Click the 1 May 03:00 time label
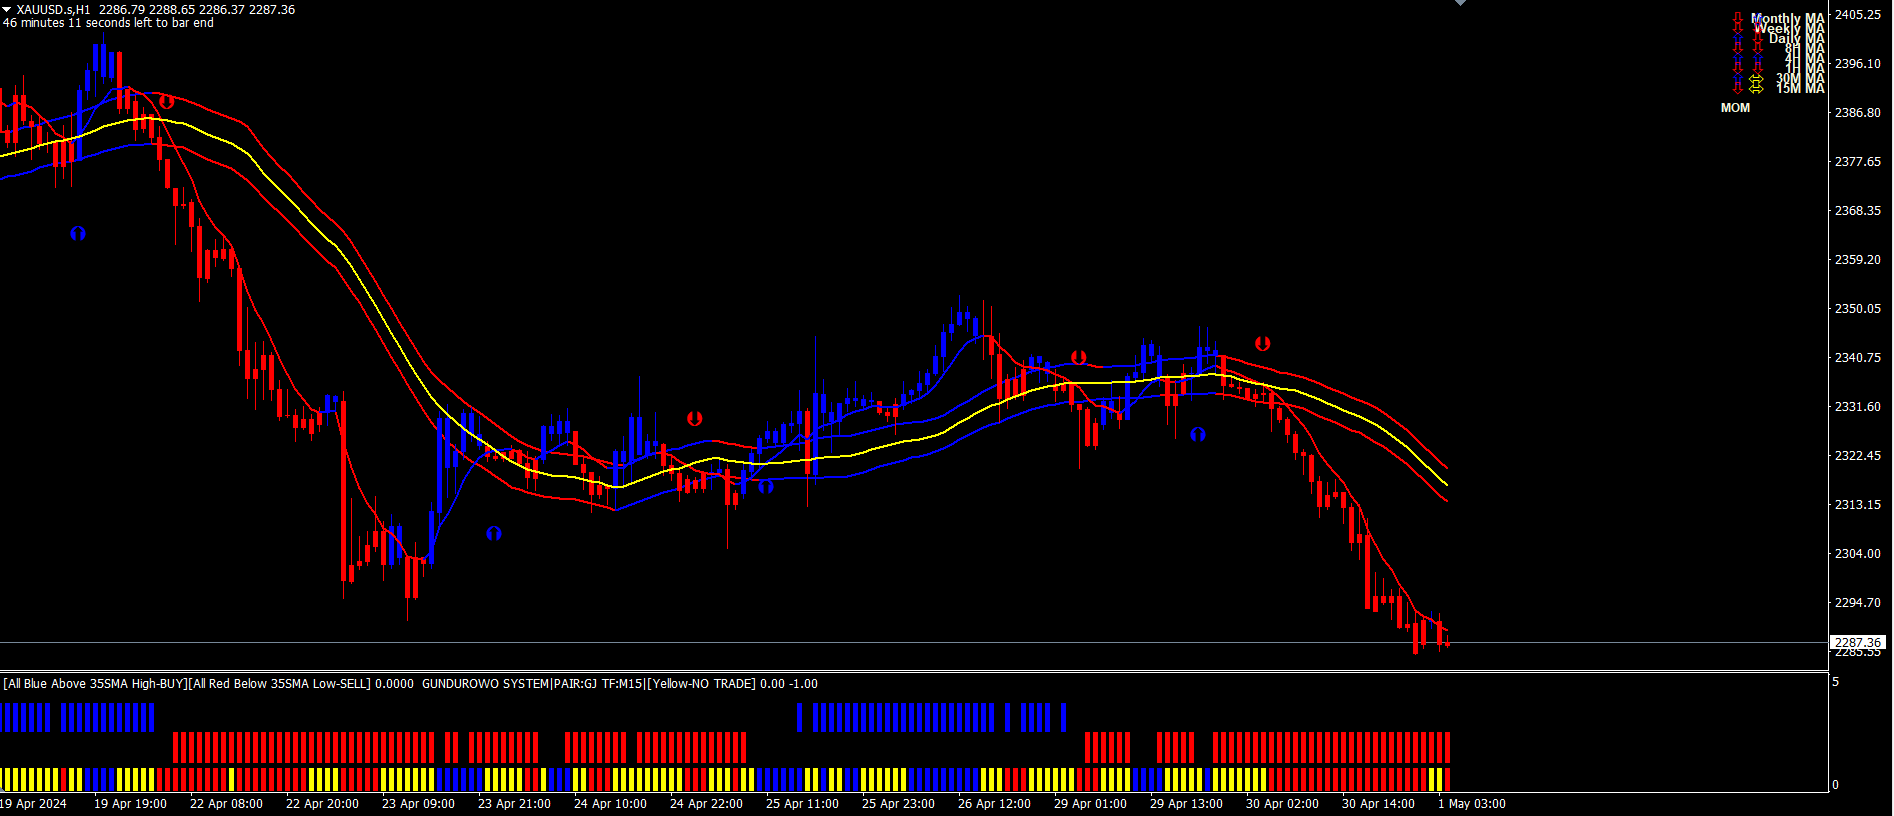The height and width of the screenshot is (816, 1894). 1472,804
